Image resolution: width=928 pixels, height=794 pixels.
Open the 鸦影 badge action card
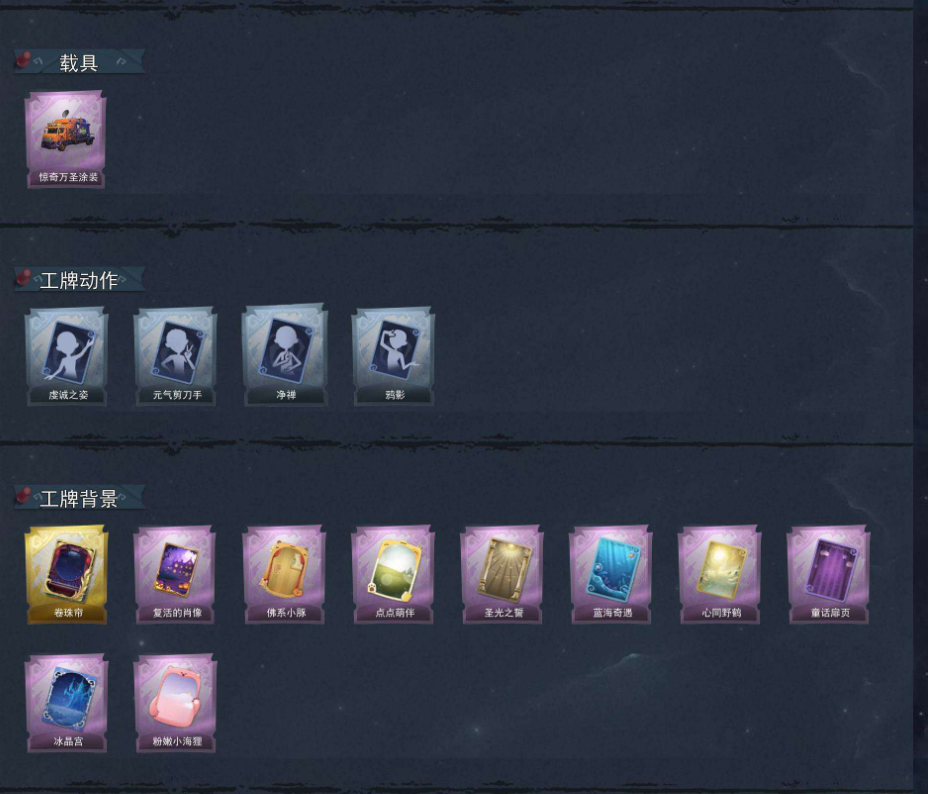click(394, 356)
